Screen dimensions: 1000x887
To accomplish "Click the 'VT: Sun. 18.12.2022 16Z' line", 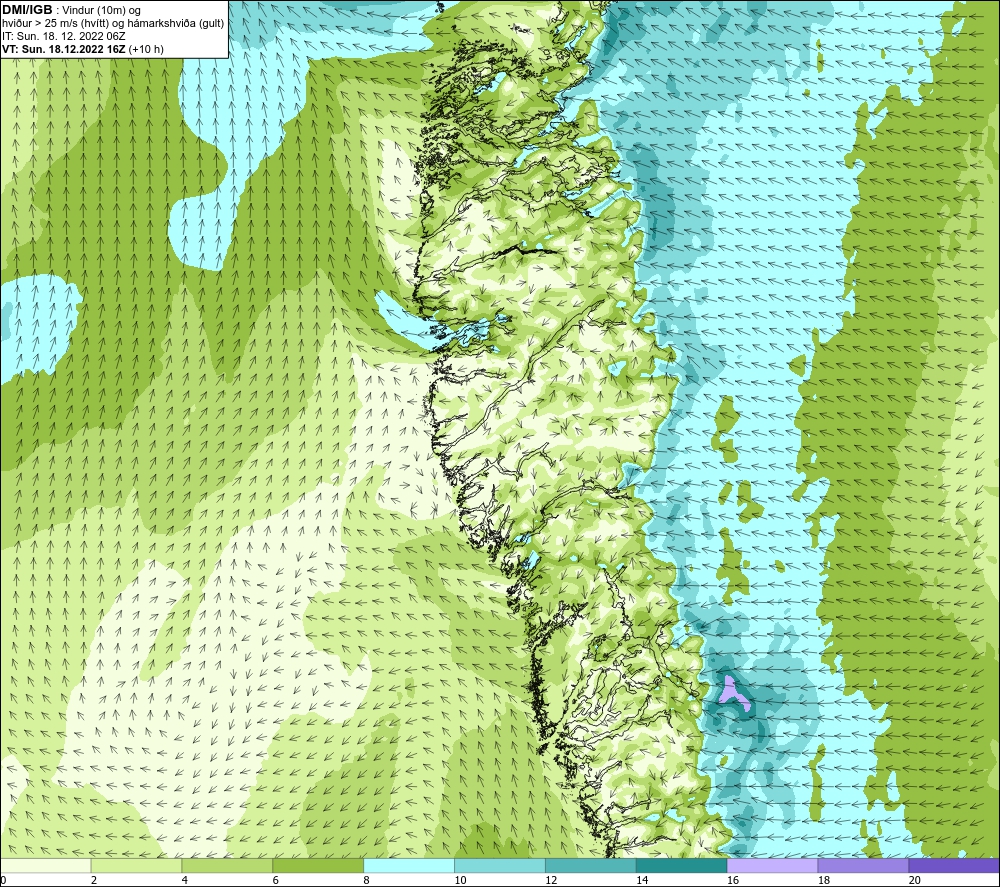I will click(x=63, y=48).
